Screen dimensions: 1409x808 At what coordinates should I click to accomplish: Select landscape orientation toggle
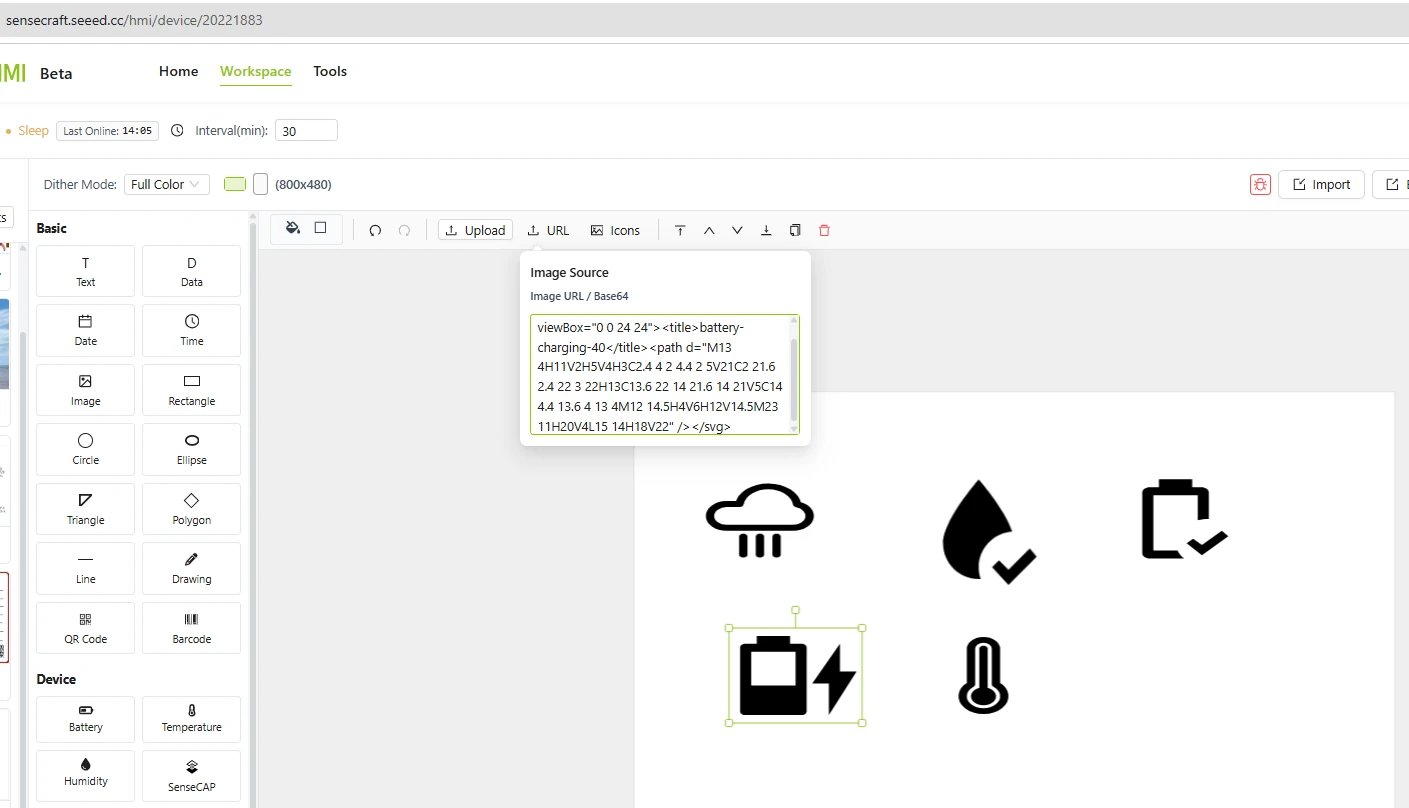coord(235,184)
